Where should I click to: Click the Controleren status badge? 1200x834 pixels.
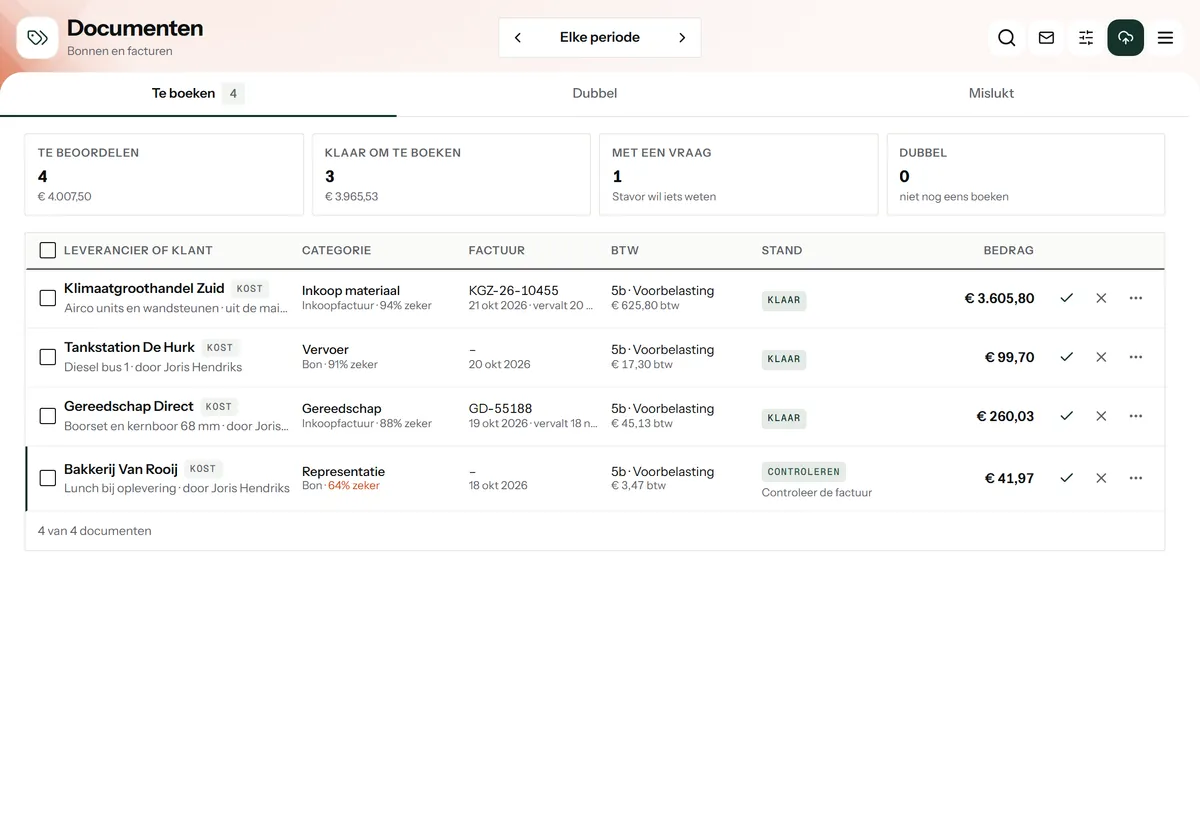pos(804,472)
